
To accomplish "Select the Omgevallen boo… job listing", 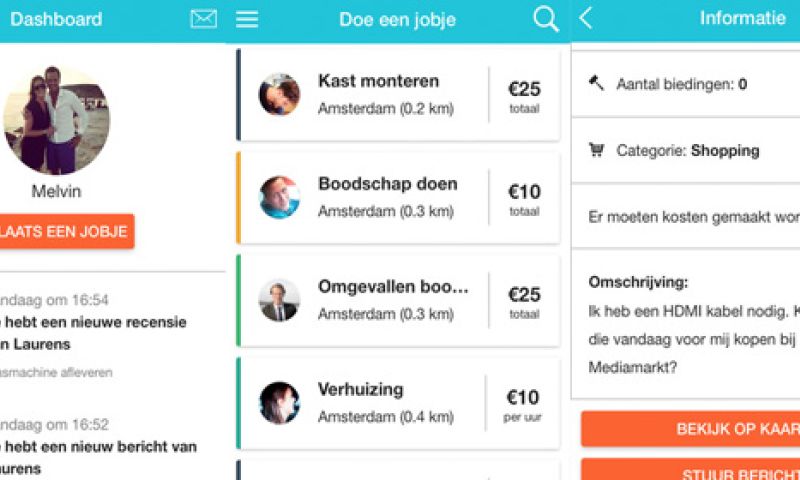I will 392,299.
